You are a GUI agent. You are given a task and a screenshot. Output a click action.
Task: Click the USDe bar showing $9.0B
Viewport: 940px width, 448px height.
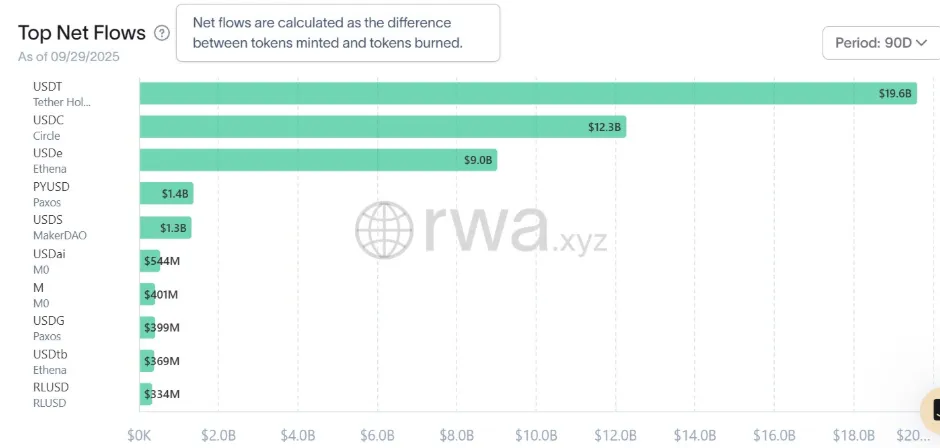318,160
